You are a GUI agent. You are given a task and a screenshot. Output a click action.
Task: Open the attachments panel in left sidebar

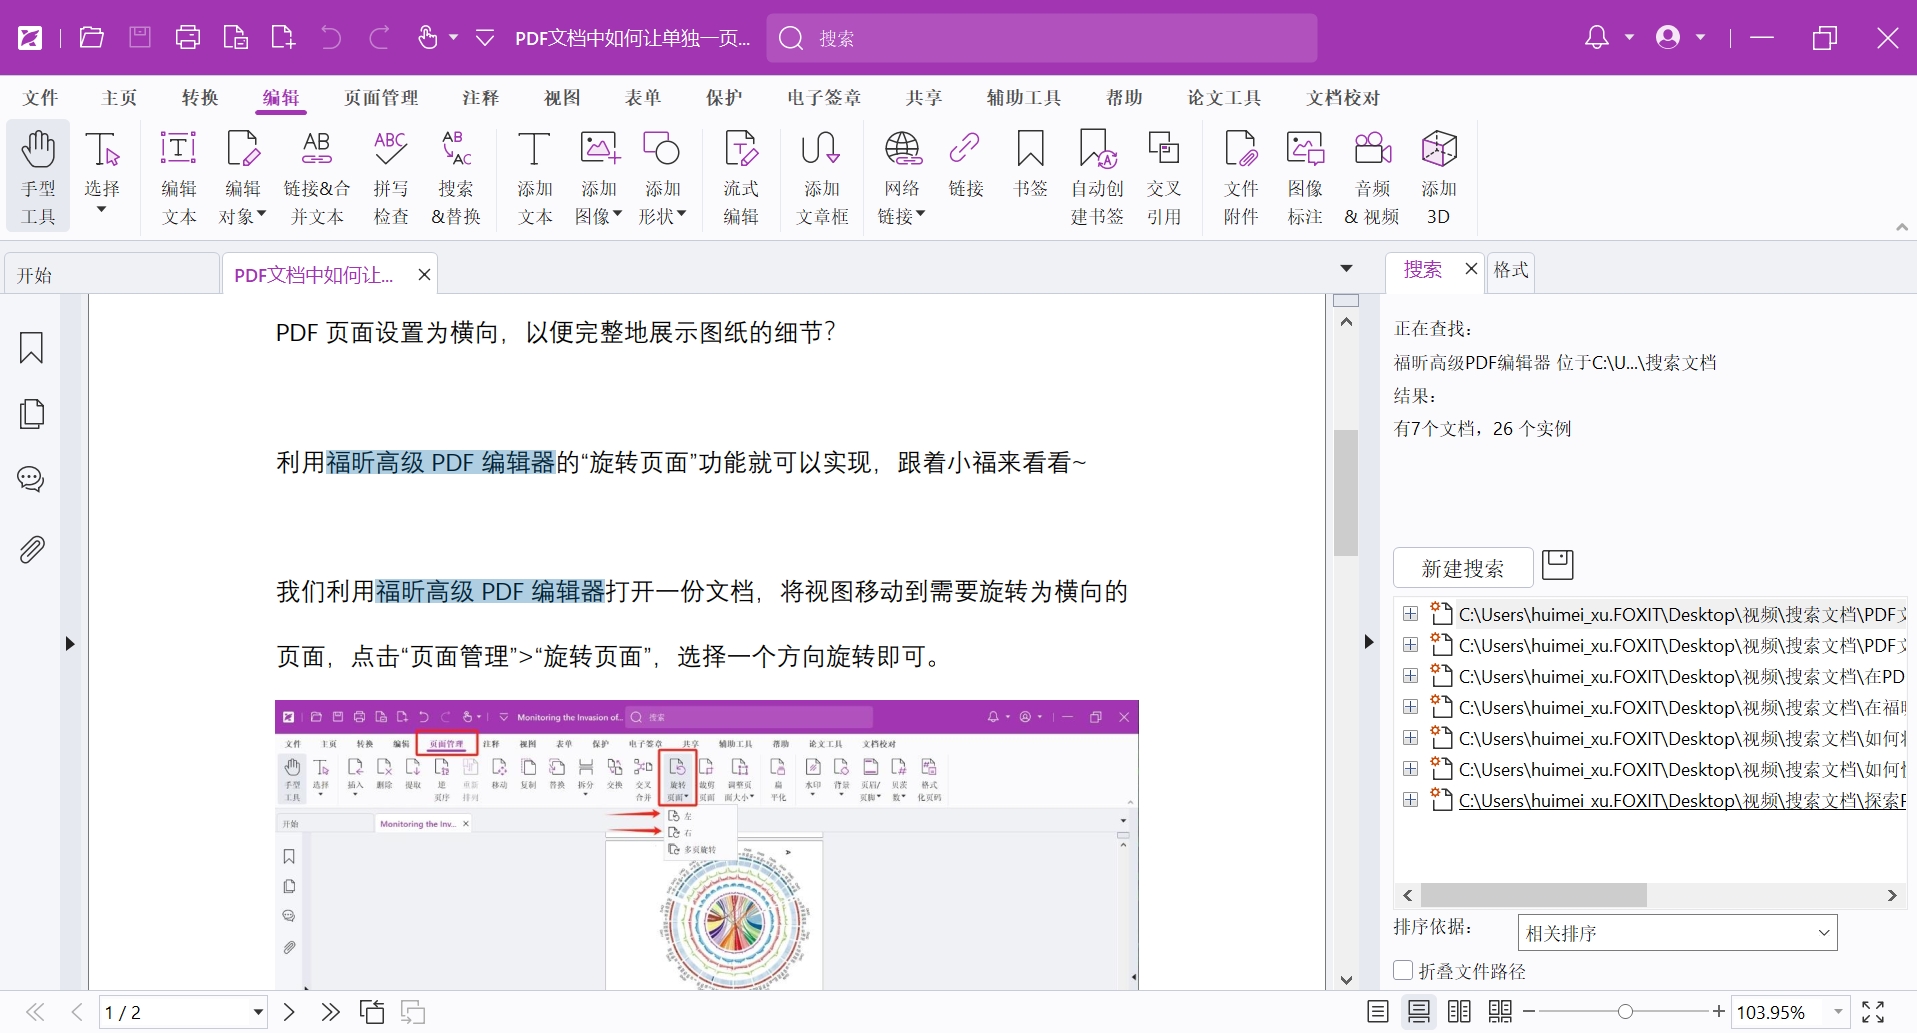pos(31,549)
